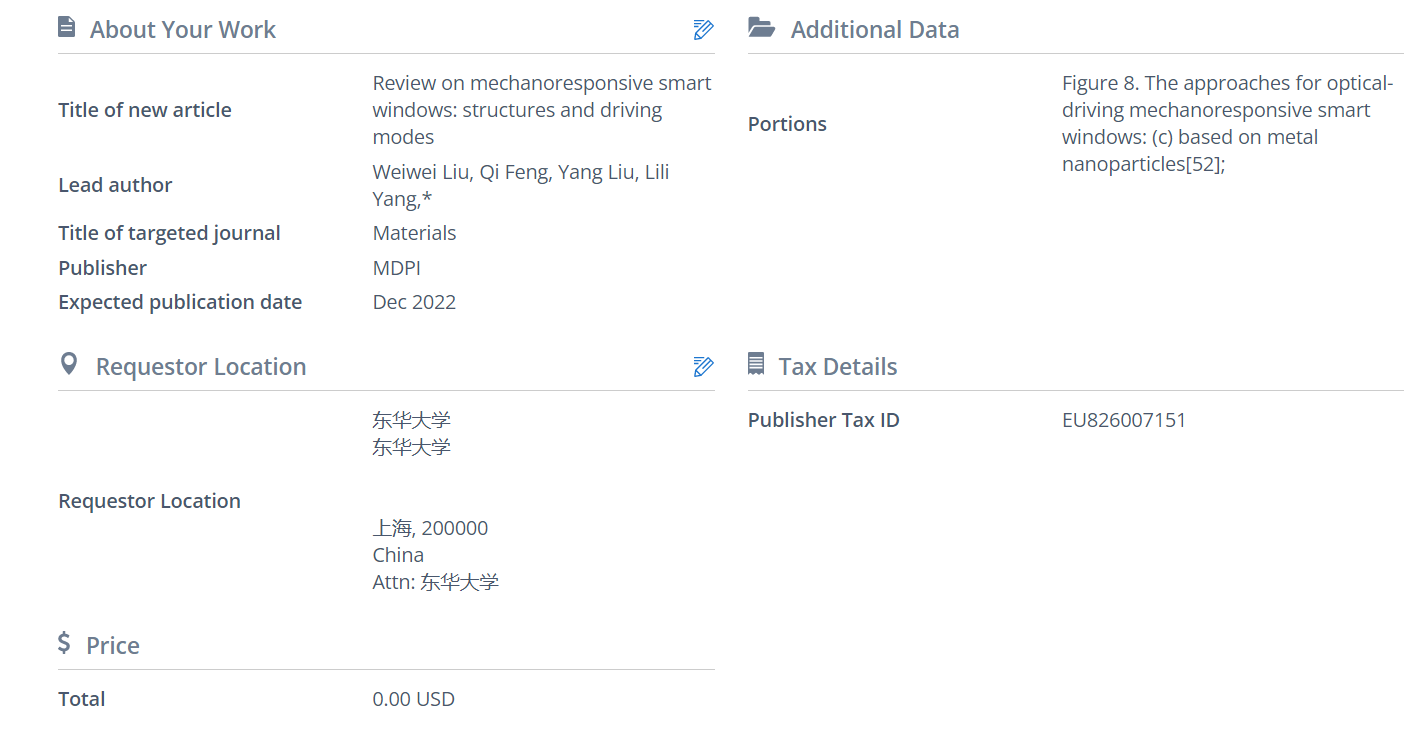This screenshot has width=1428, height=744.
Task: Click the document icon beside About Your Work
Action: 67,28
